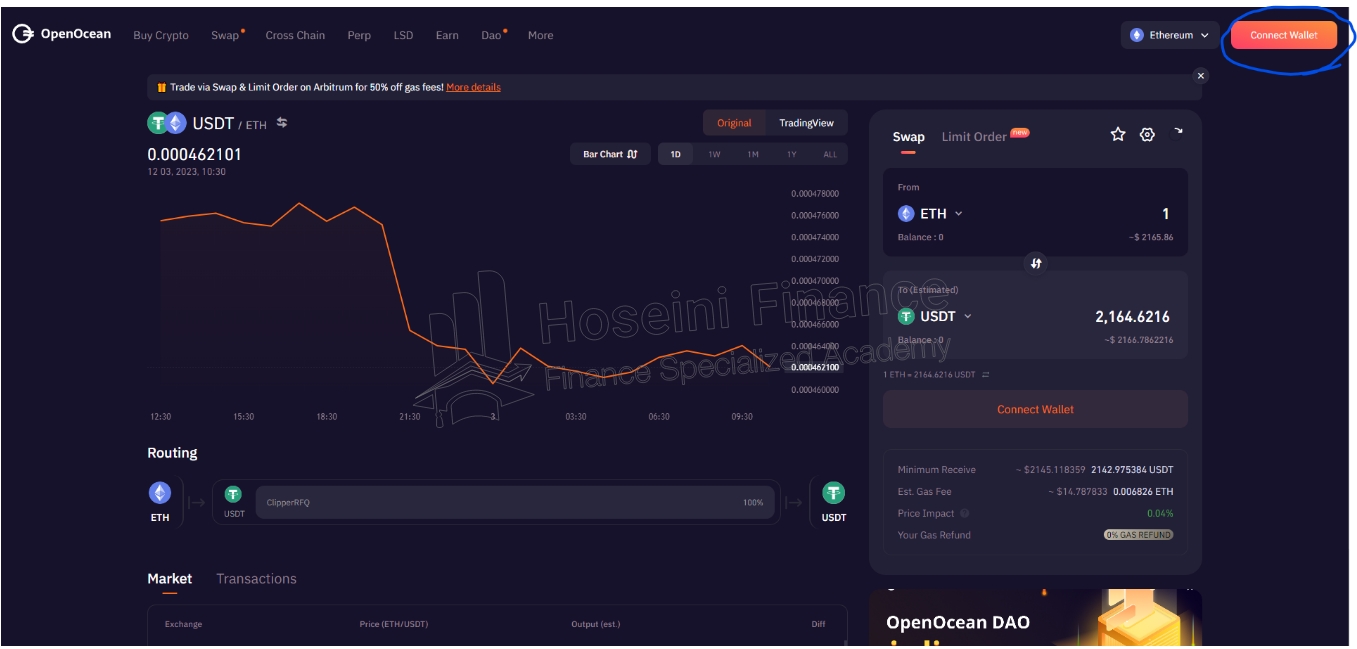Expand the USDT token selector

[935, 316]
